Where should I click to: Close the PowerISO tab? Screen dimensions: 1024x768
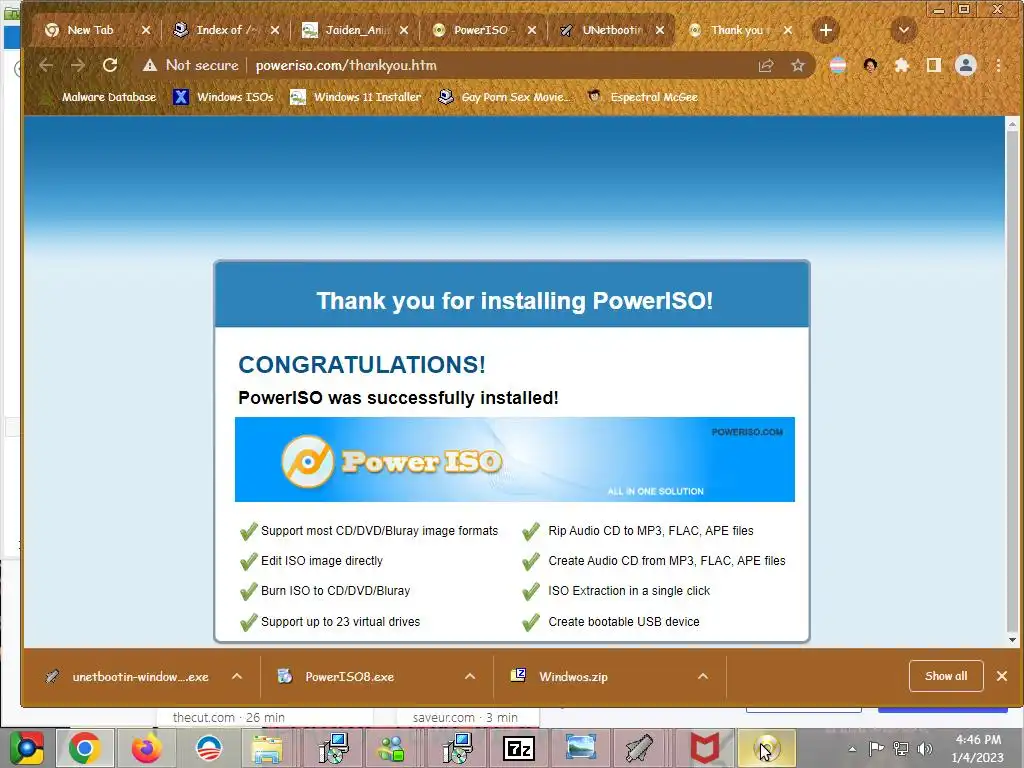[x=532, y=30]
